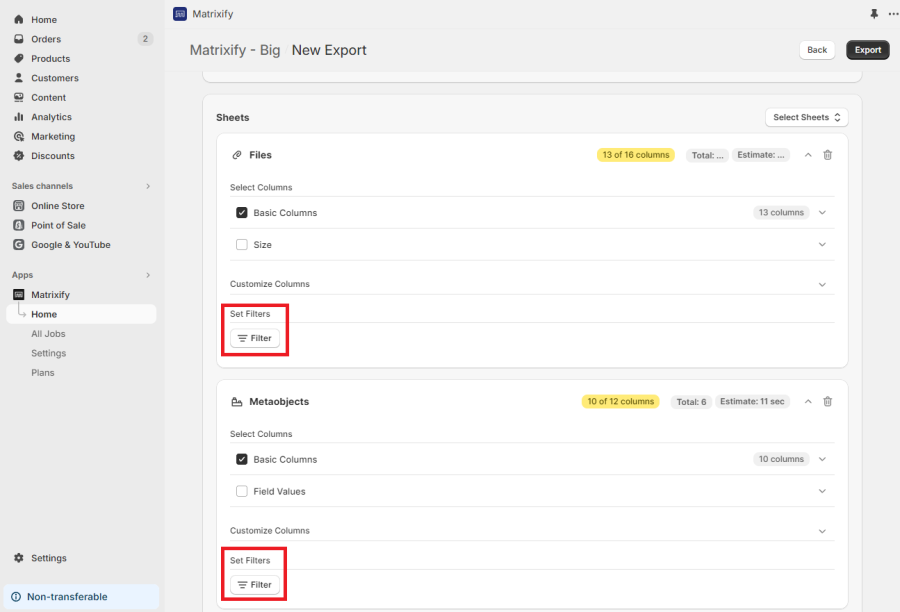
Task: Enable the Size checkbox
Action: (241, 244)
